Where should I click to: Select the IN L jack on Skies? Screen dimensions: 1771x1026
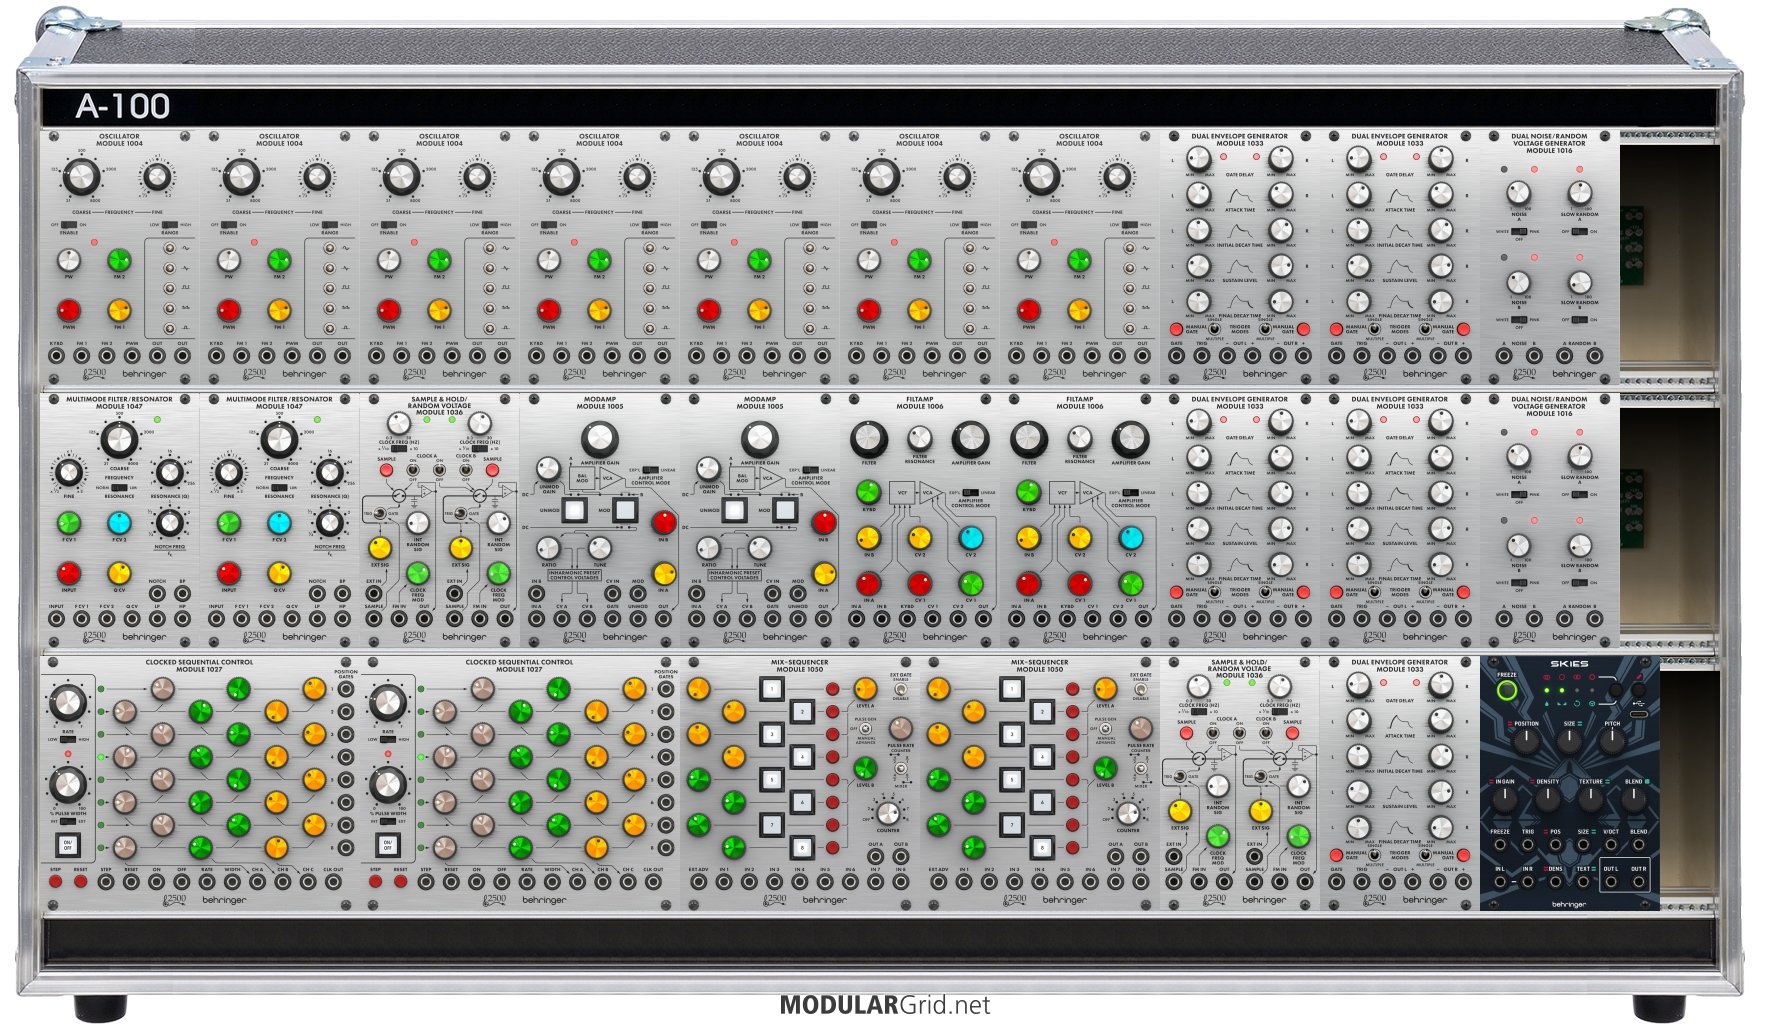pyautogui.click(x=1500, y=884)
